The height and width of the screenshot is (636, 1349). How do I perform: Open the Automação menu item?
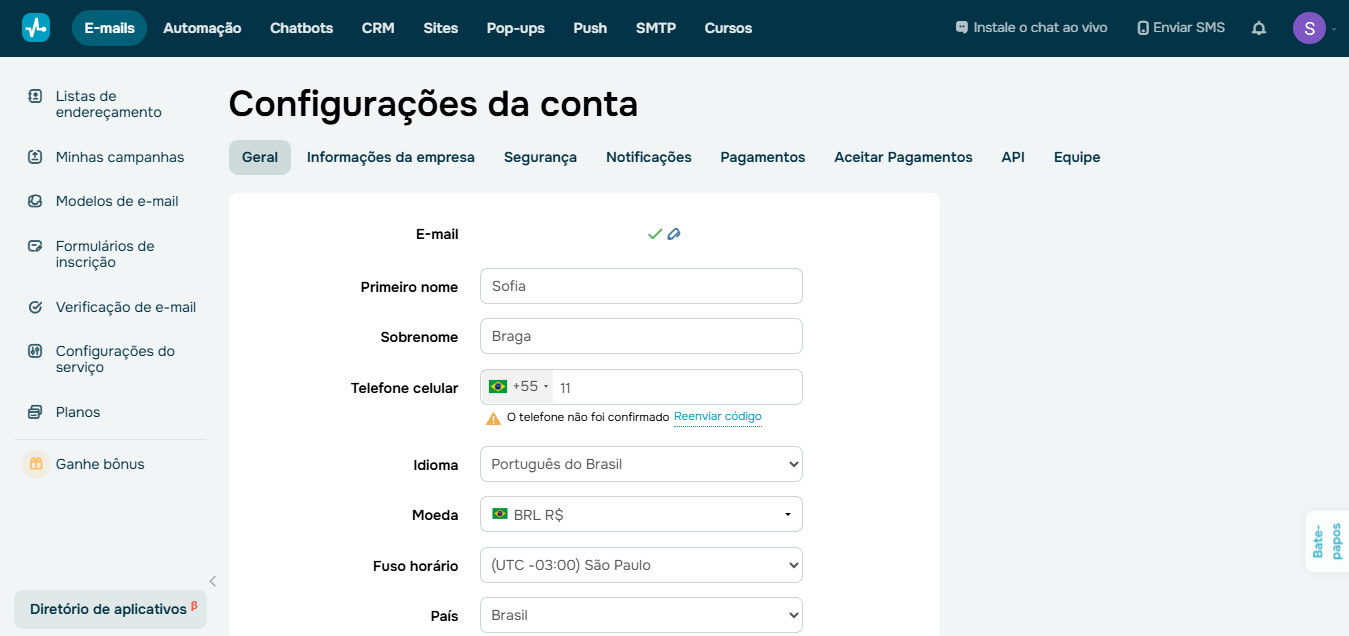[202, 28]
